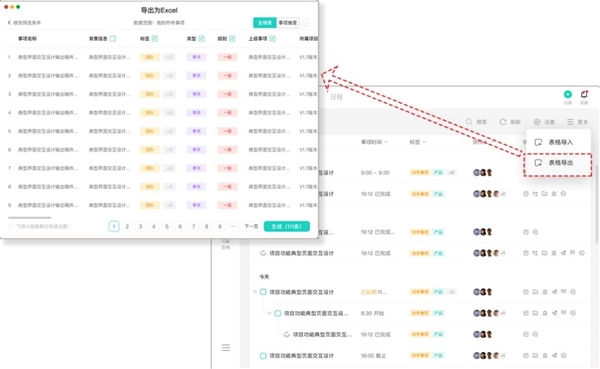Open the notification bell icon
Screen dimensions: 600x369
[584, 94]
